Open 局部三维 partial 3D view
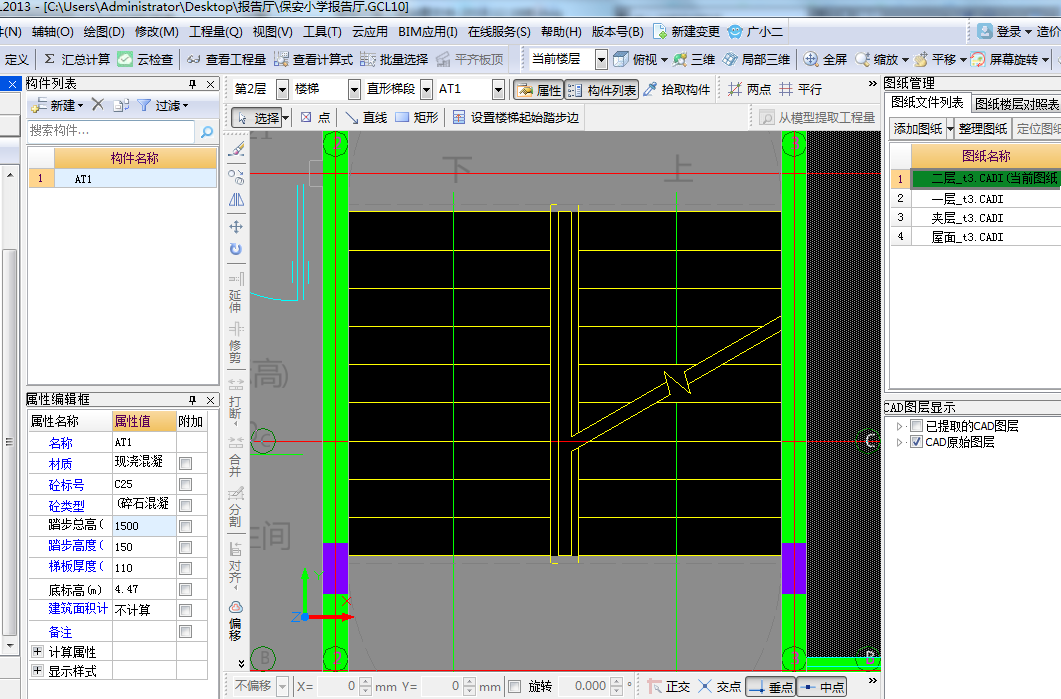This screenshot has height=699, width=1061. click(756, 60)
